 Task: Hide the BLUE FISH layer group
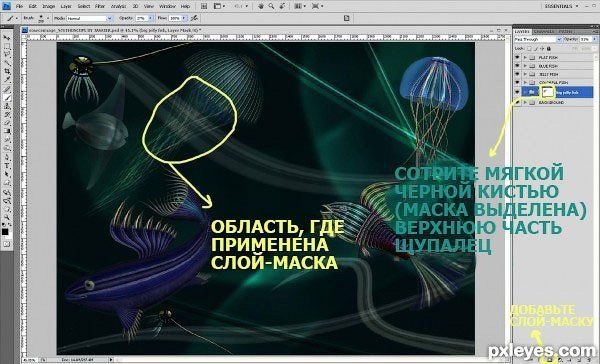517,66
